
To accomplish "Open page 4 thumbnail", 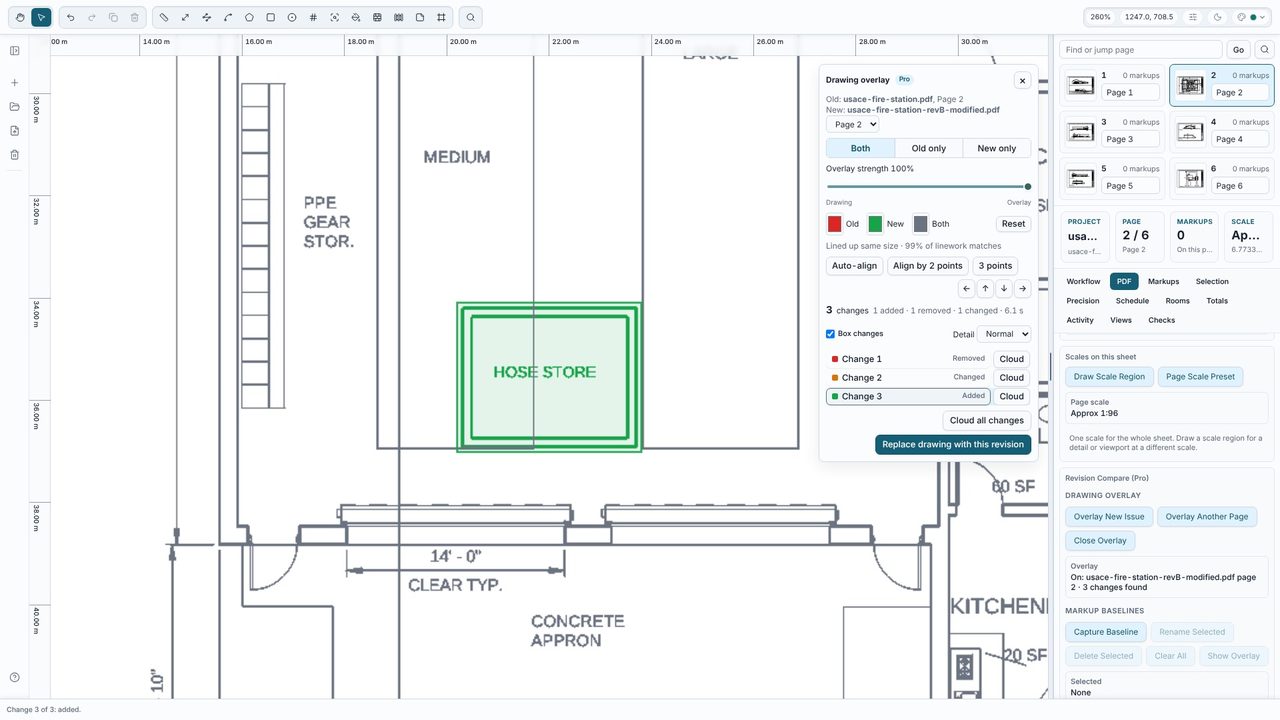I will click(x=1221, y=131).
